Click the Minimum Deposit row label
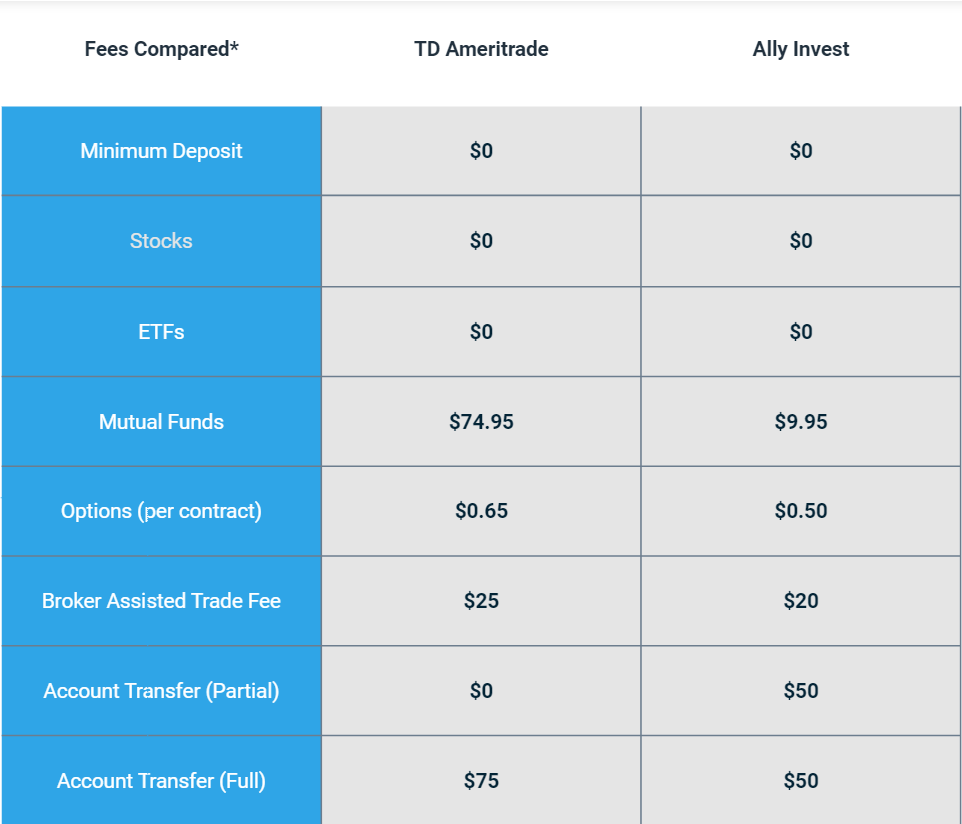This screenshot has height=824, width=962. (x=161, y=151)
